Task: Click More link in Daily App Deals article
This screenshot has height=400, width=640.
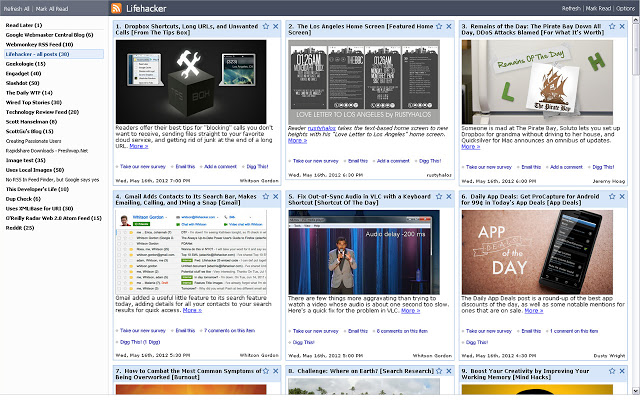Action: [534, 311]
